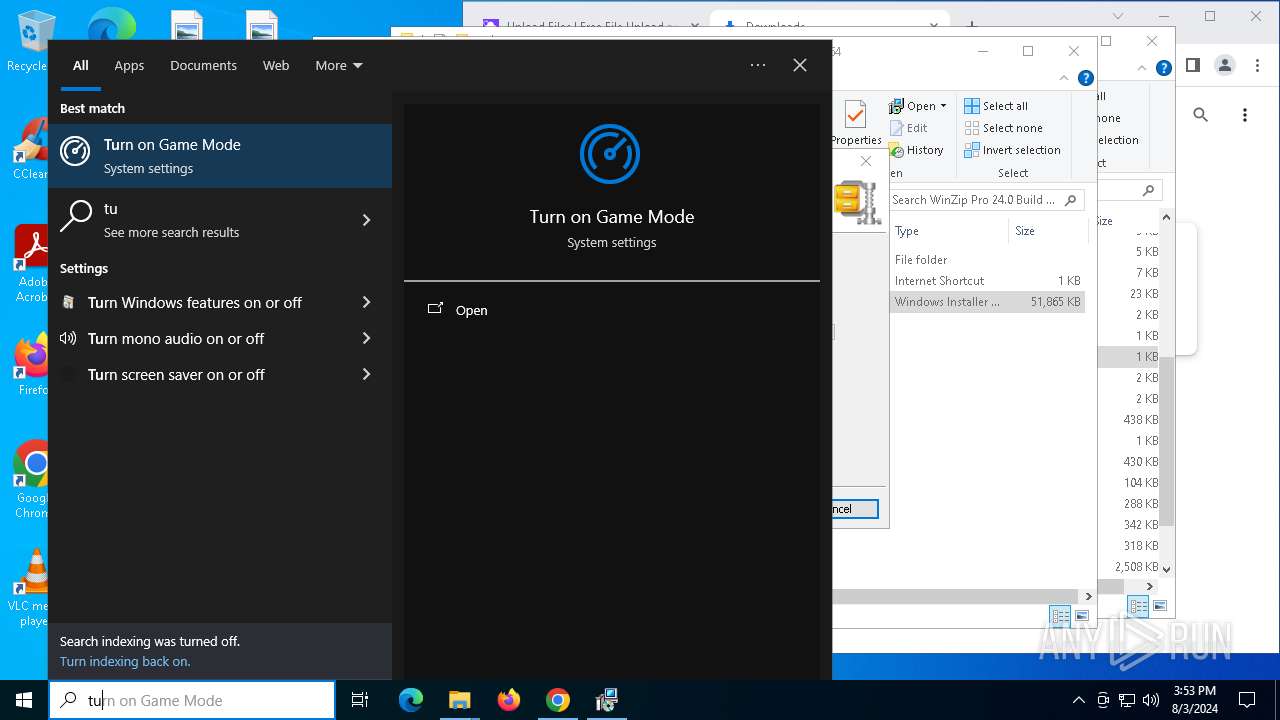
Task: Open Task View on the taskbar
Action: click(x=361, y=700)
